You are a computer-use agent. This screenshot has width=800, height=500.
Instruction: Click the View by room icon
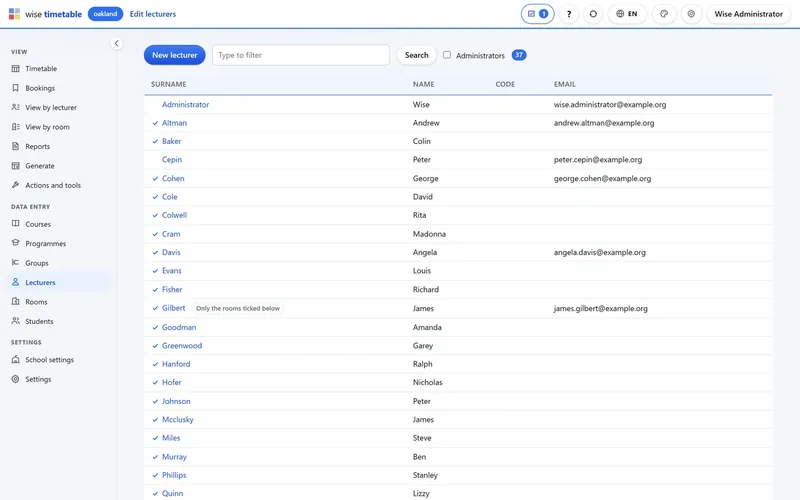tap(15, 127)
